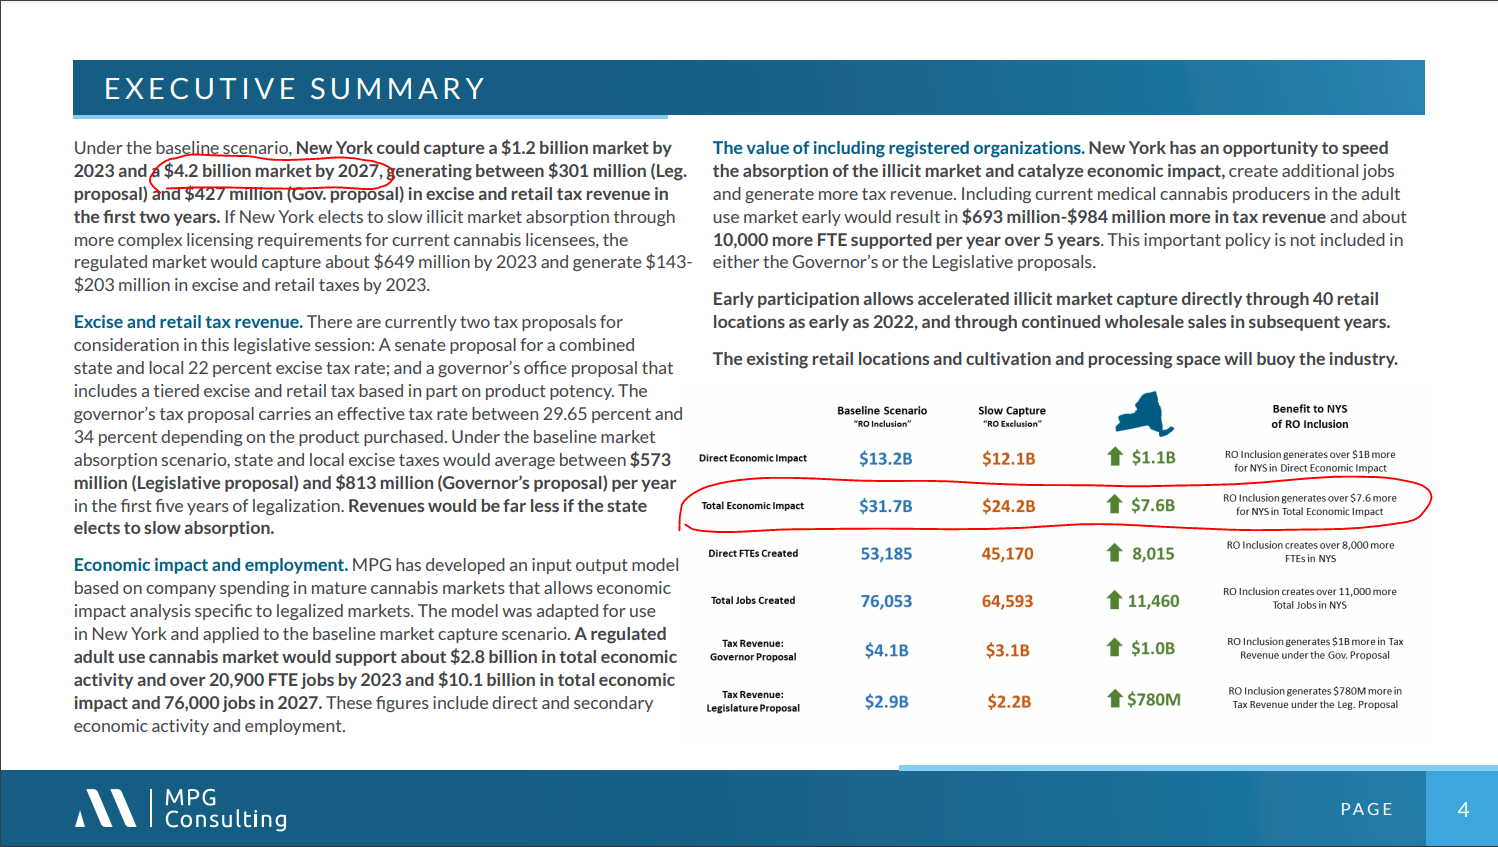Click the $780M benefit value
The width and height of the screenshot is (1498, 847).
click(x=1154, y=699)
